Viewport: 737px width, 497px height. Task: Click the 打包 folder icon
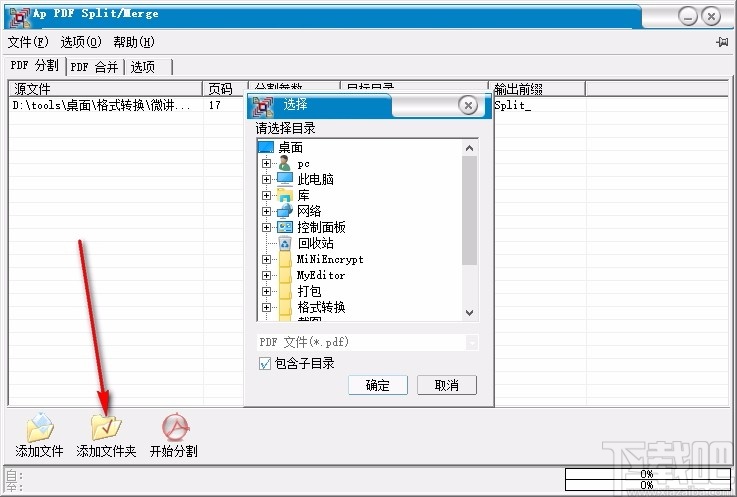click(285, 291)
